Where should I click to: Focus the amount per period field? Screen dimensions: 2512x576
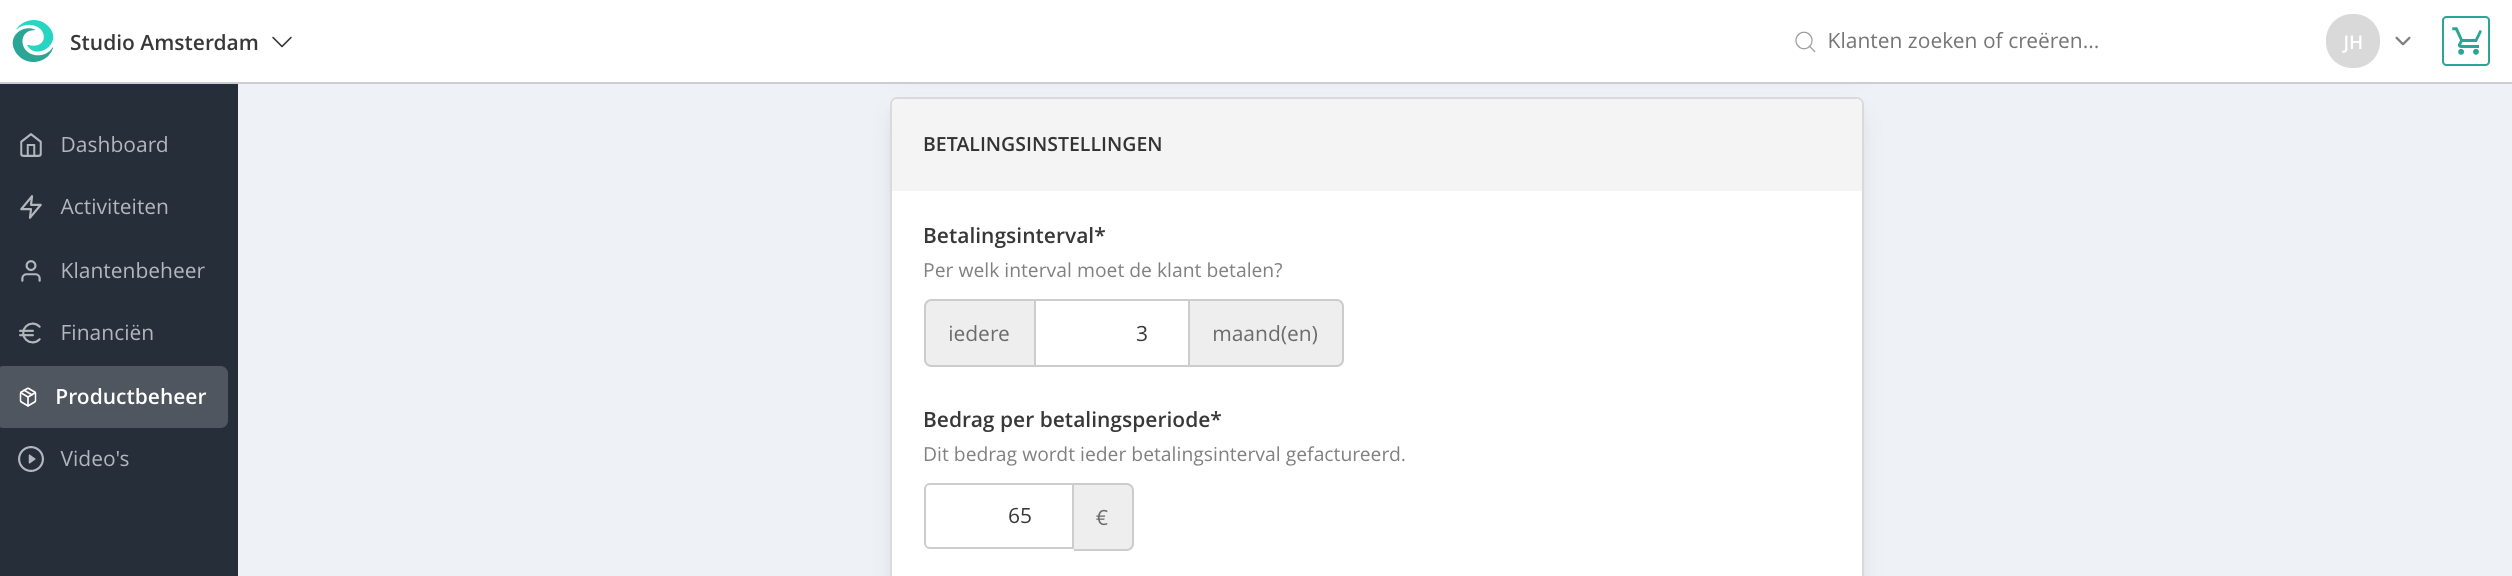point(999,516)
